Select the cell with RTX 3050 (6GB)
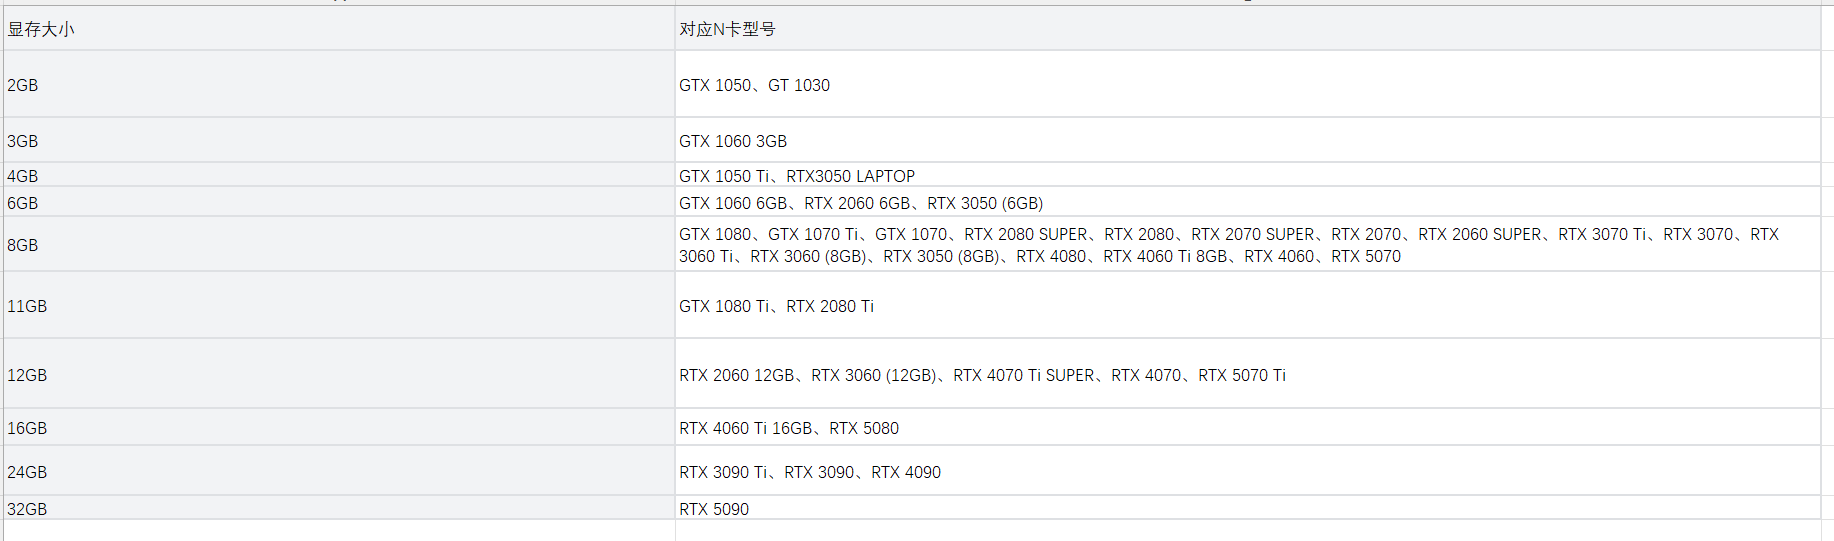 click(1248, 202)
